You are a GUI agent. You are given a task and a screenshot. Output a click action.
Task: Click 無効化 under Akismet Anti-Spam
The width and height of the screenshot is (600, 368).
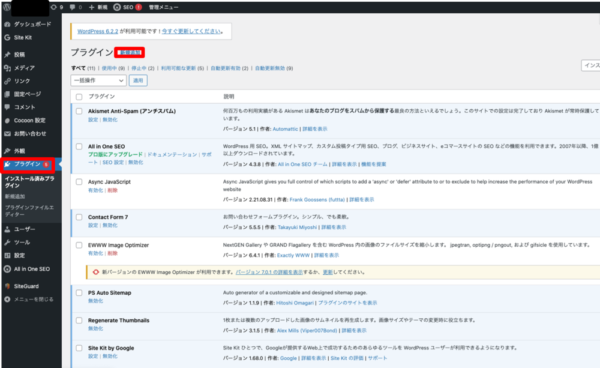[x=110, y=120]
